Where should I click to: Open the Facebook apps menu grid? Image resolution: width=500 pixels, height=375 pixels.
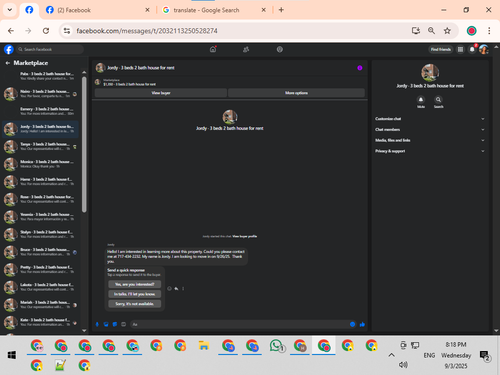[x=460, y=49]
